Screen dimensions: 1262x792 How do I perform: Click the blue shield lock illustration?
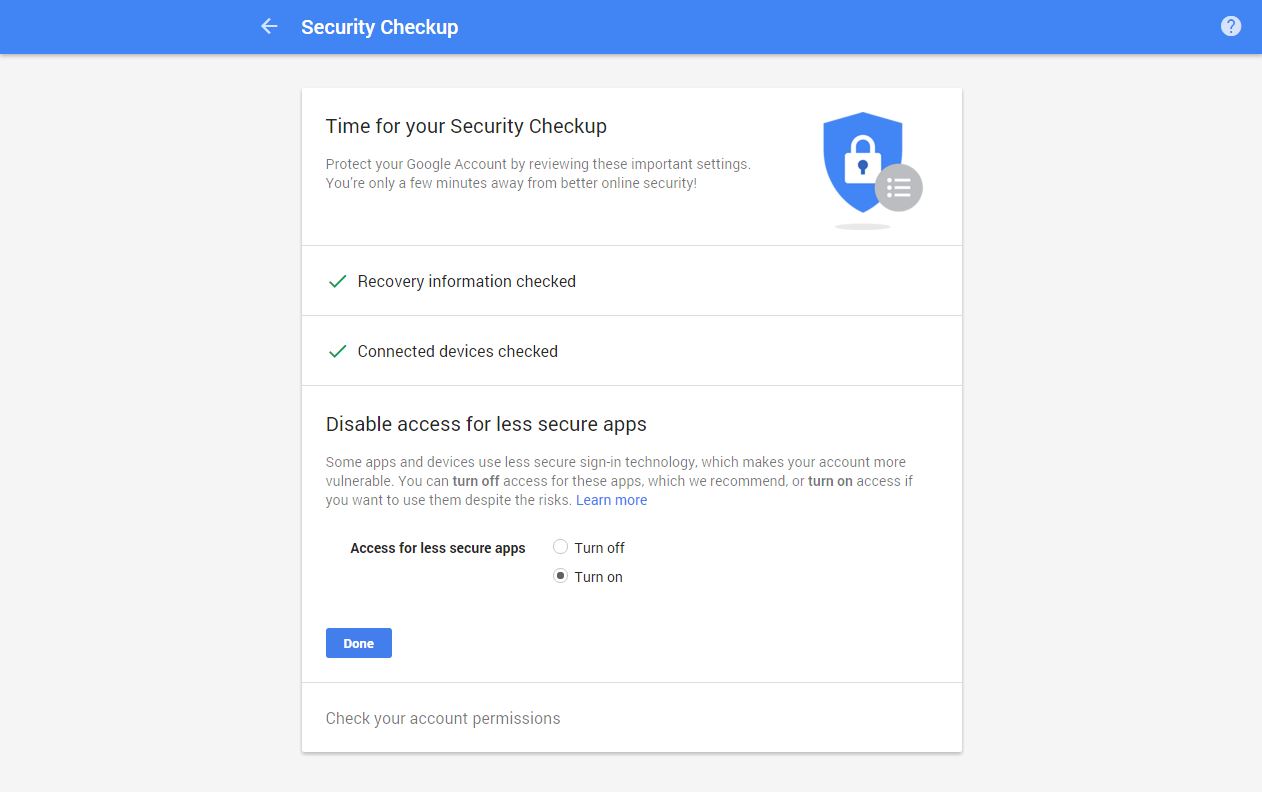(x=862, y=162)
